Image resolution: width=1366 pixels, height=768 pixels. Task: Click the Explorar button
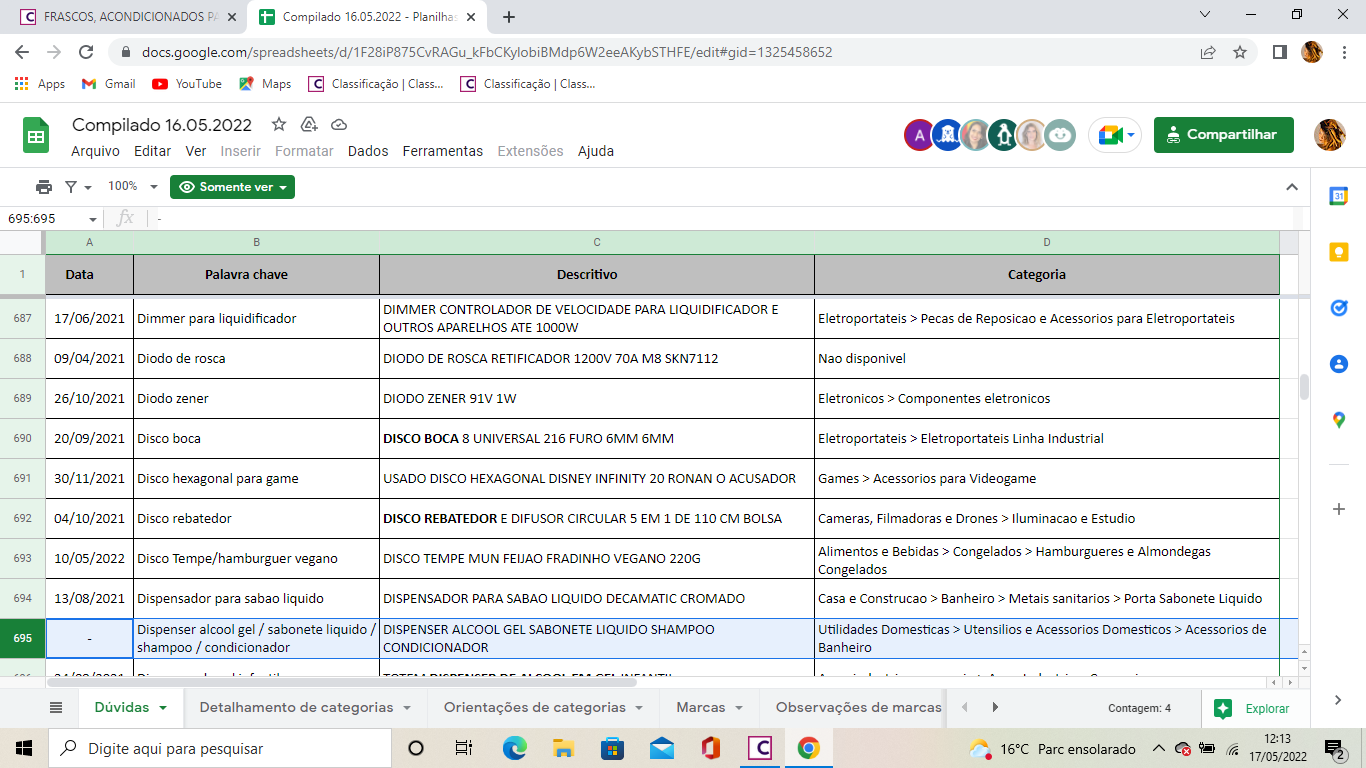pos(1254,708)
